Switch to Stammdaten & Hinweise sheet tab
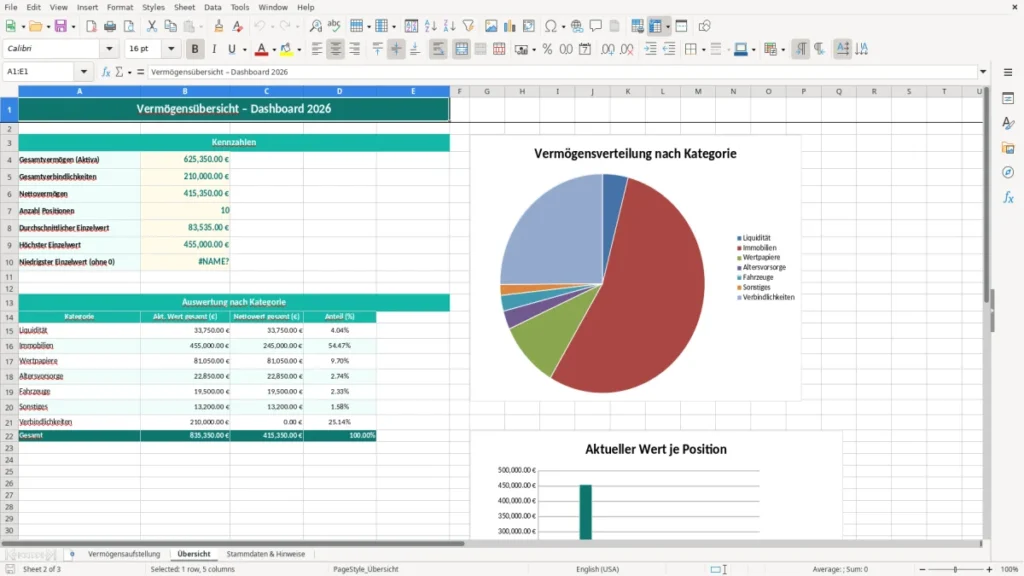The image size is (1024, 576). 266,554
